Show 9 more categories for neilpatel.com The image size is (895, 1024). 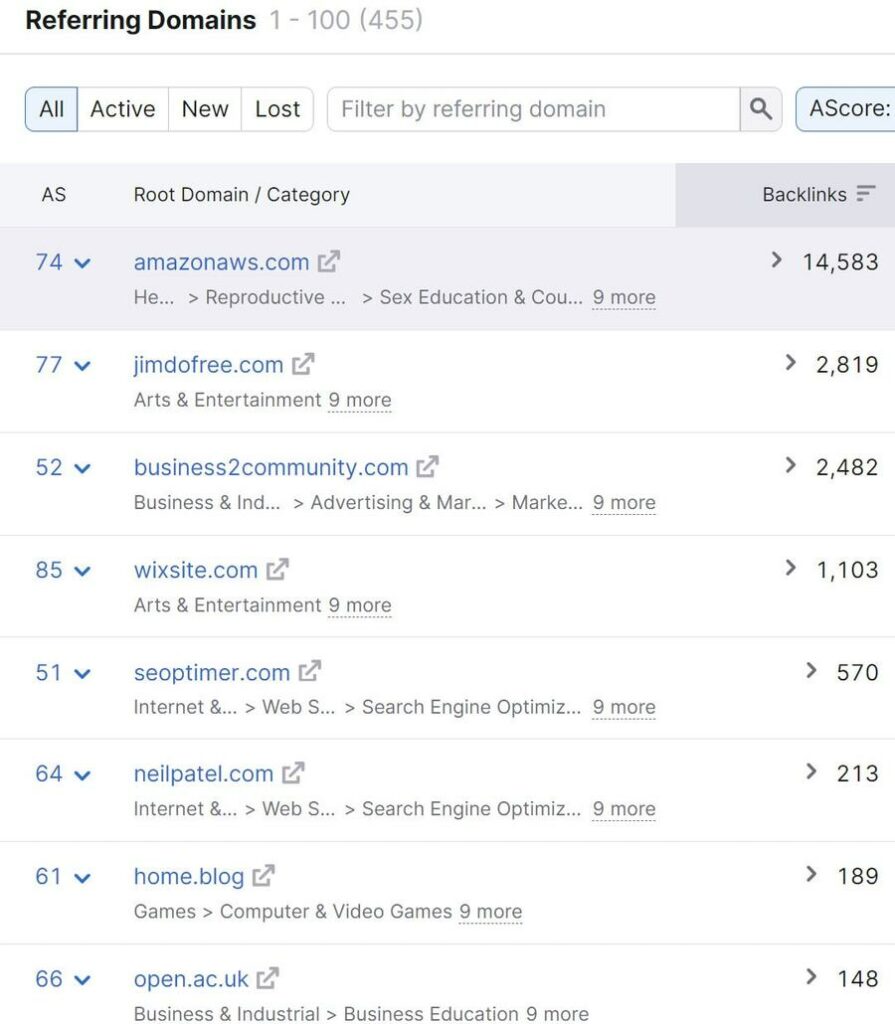point(624,808)
